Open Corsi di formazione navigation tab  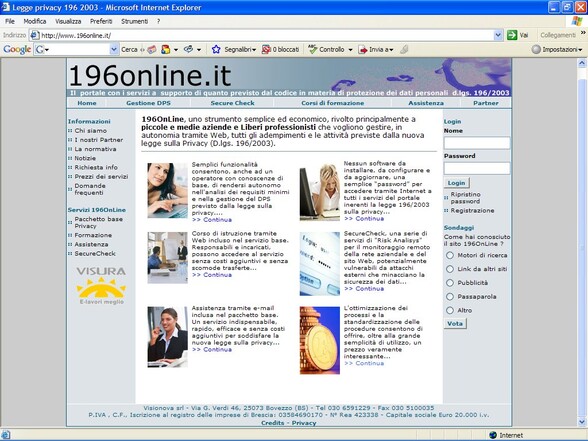[333, 103]
